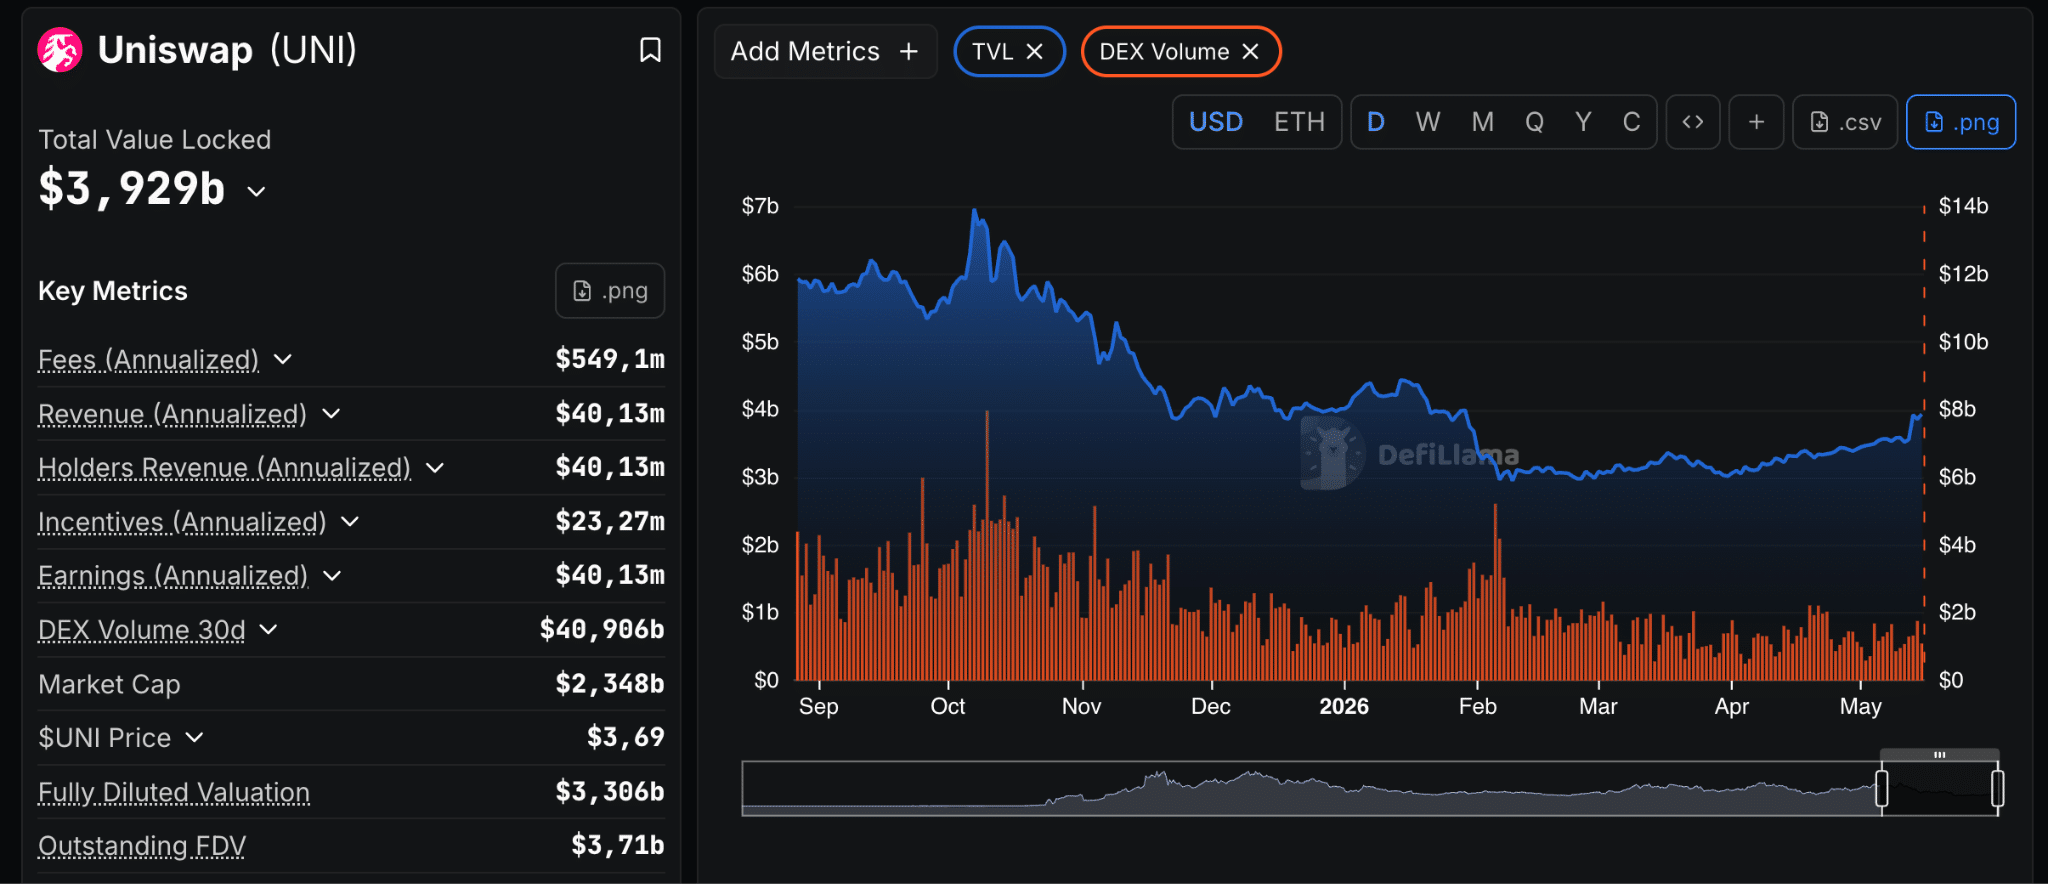This screenshot has width=2048, height=884.
Task: Click the Fees (Annualized) label
Action: pos(148,359)
